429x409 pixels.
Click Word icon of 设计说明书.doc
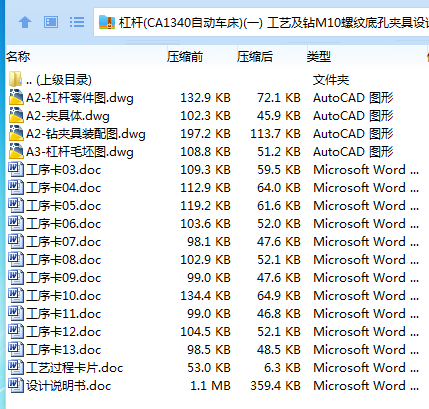click(16, 385)
